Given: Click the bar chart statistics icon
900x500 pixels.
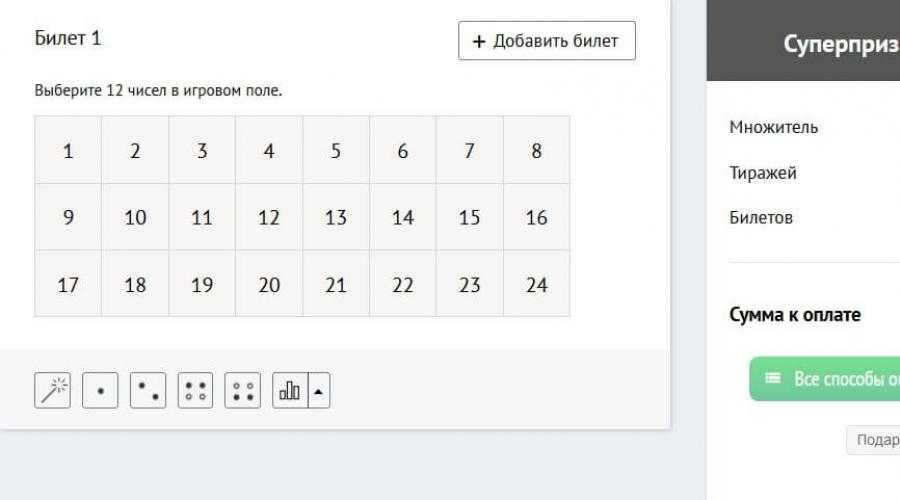Looking at the screenshot, I should (290, 390).
